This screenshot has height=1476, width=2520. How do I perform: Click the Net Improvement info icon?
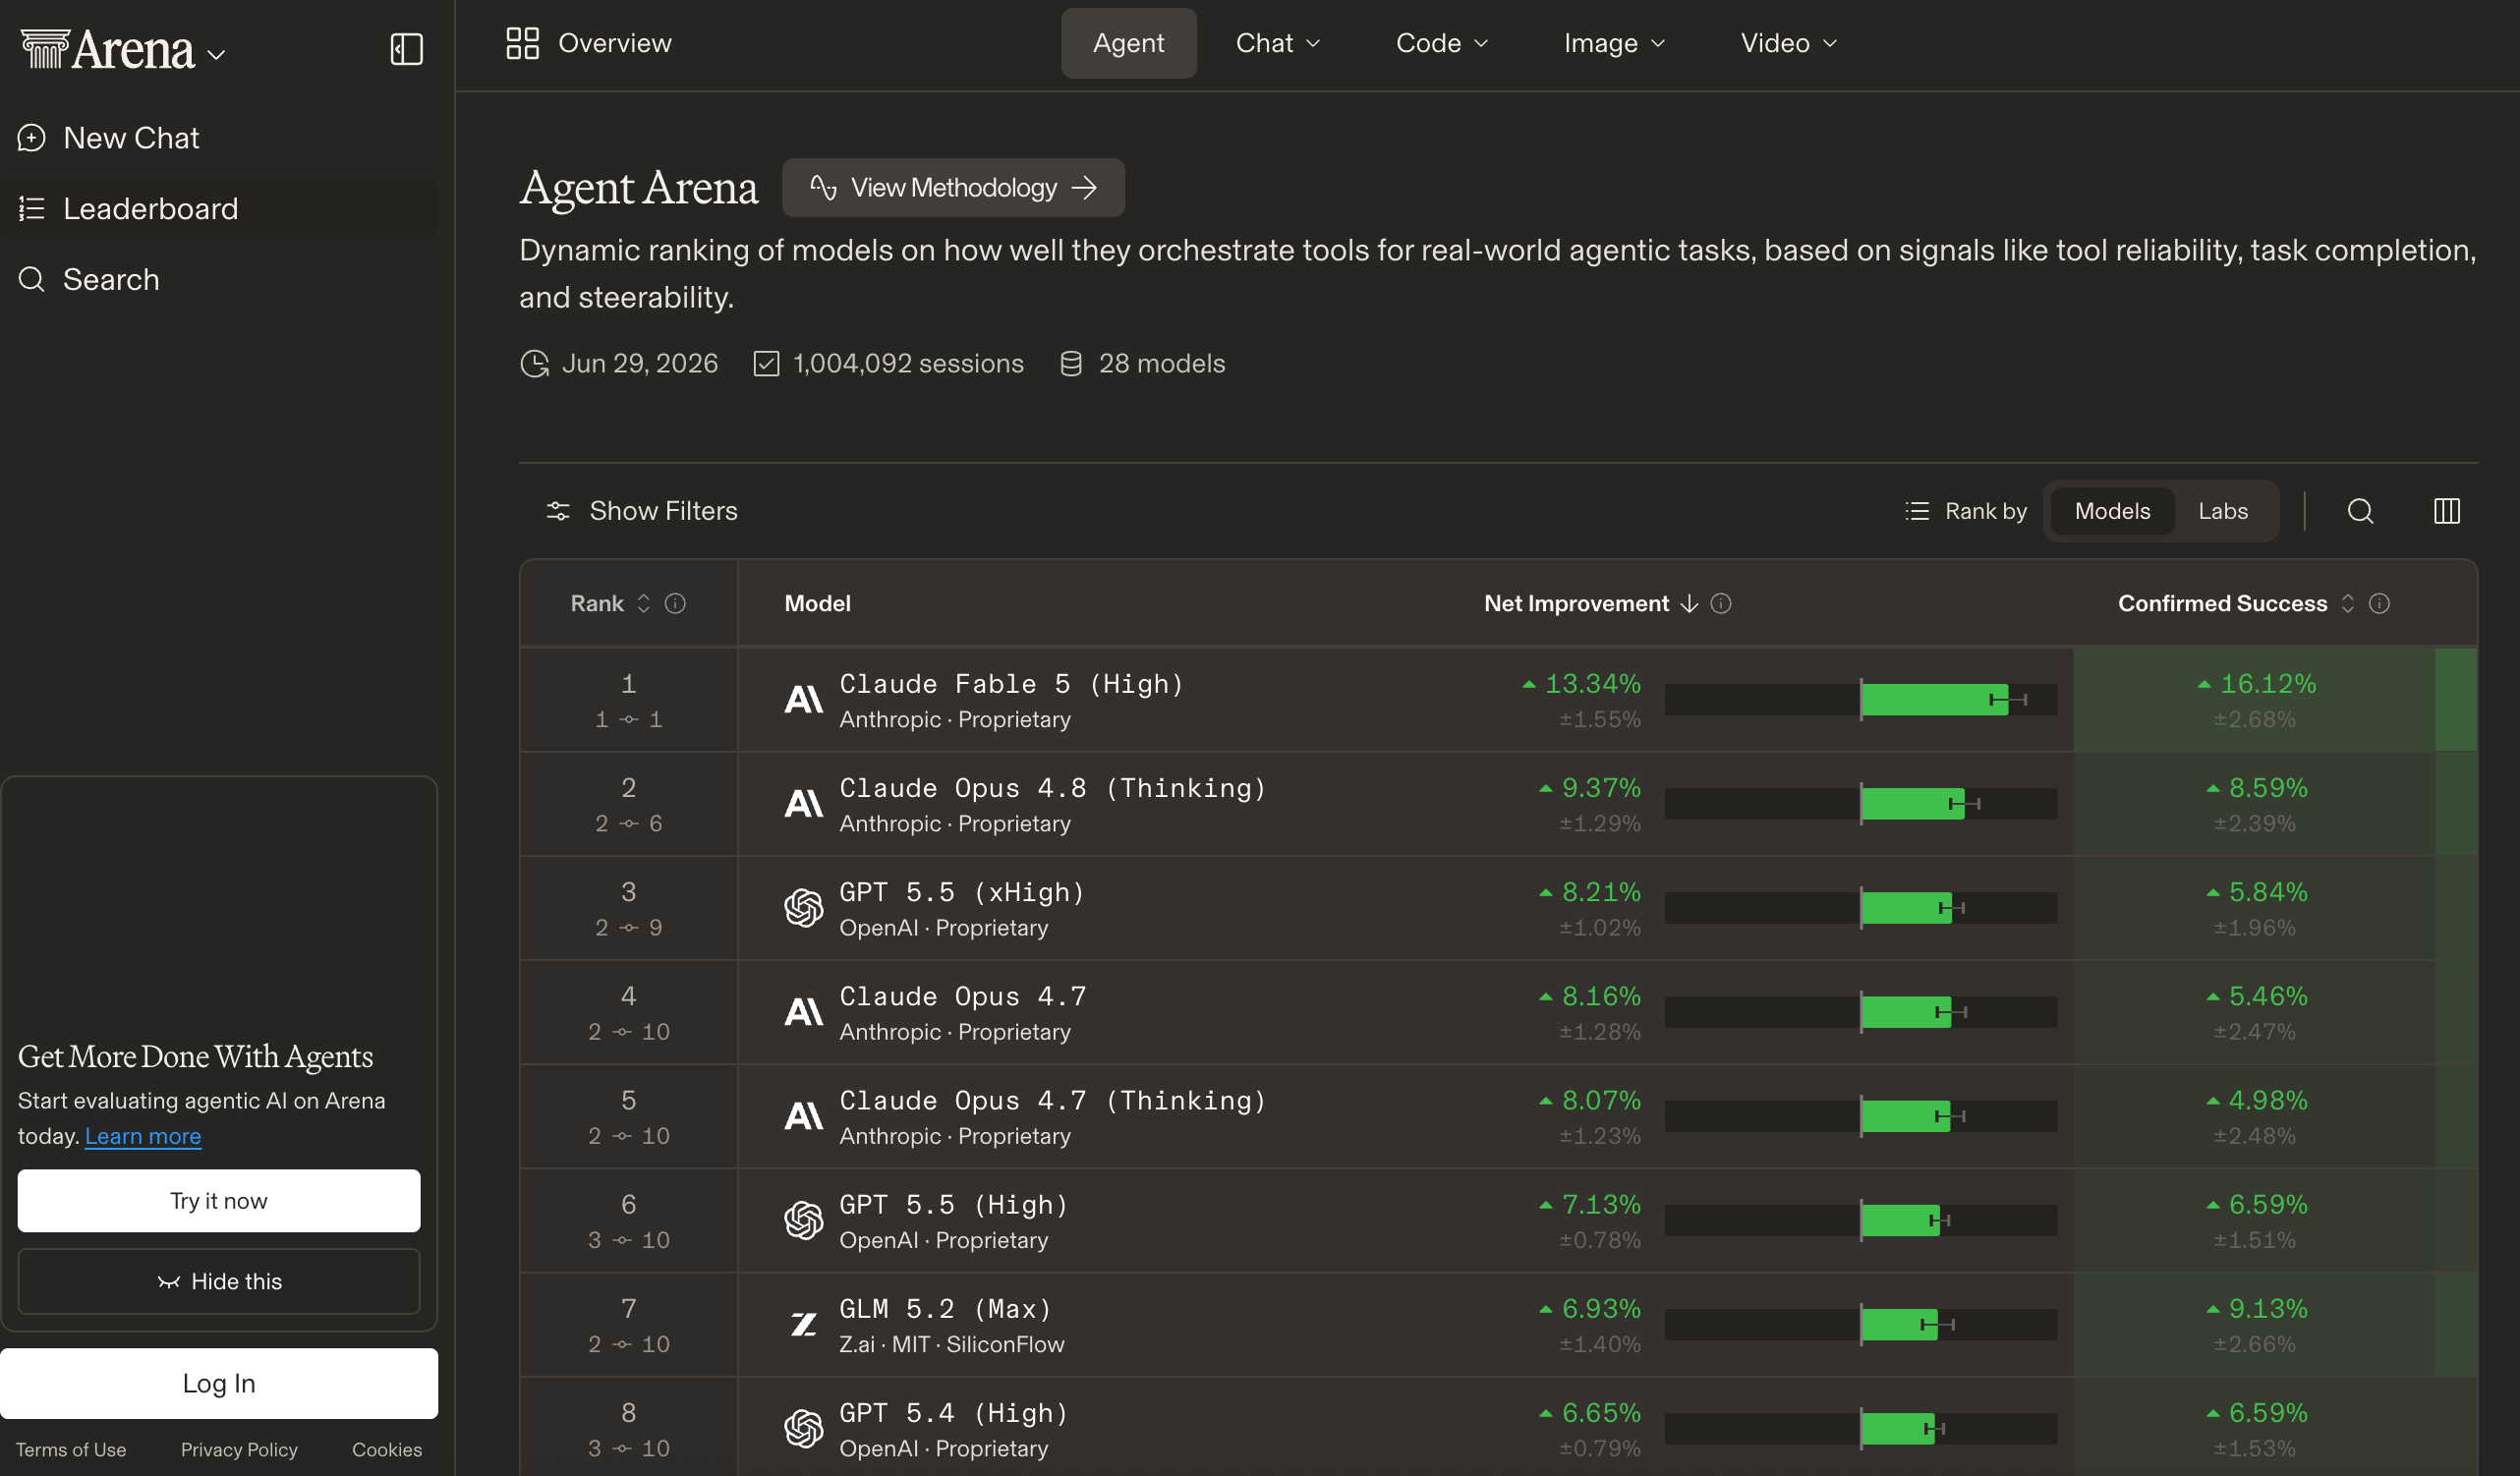[1720, 603]
